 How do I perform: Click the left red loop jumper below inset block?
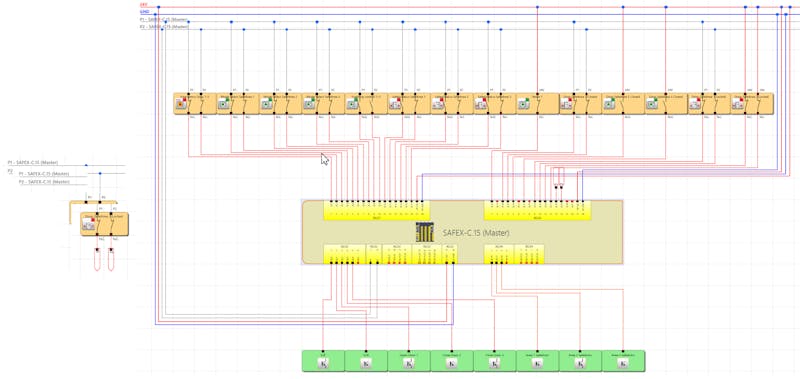[x=97, y=259]
